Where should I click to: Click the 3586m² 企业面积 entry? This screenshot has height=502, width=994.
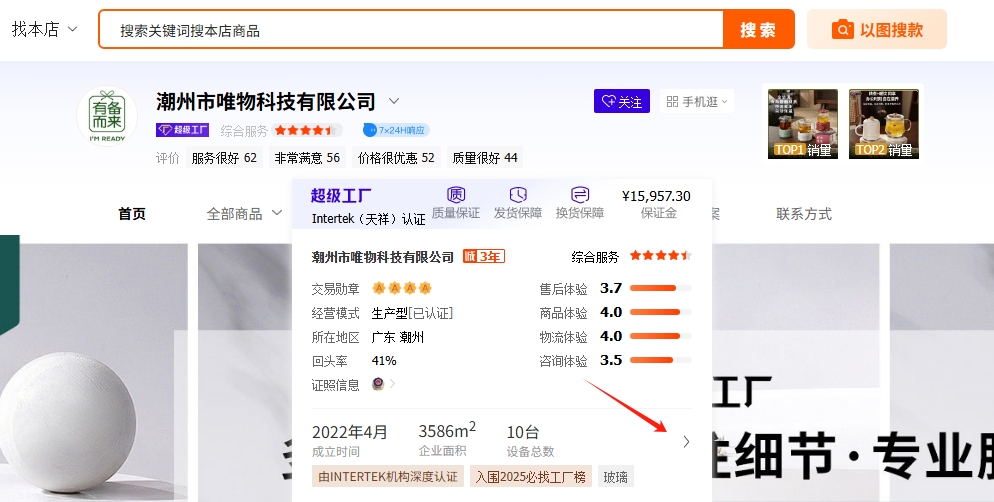point(447,439)
